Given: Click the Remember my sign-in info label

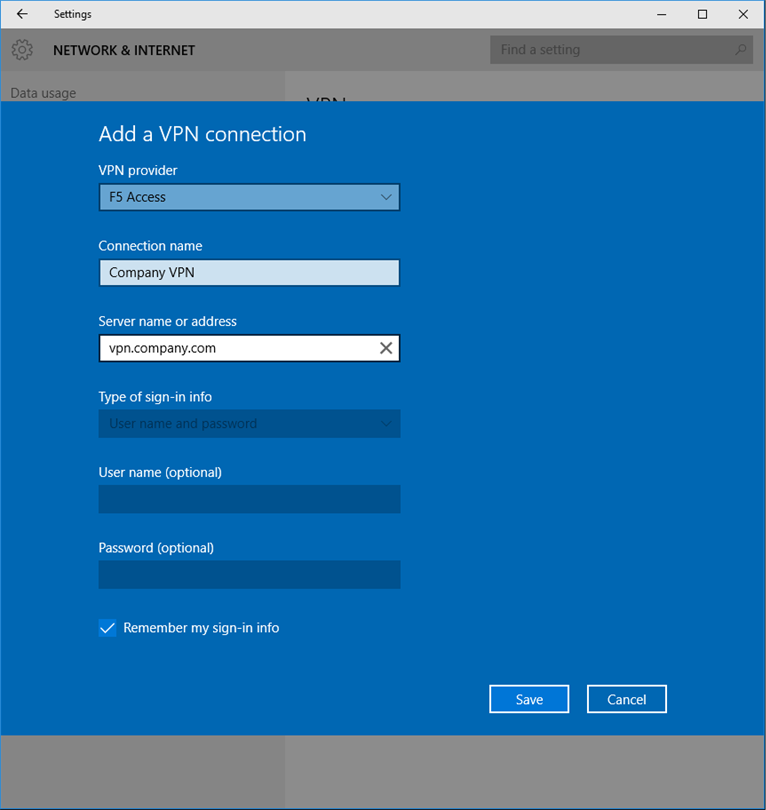Looking at the screenshot, I should click(201, 628).
